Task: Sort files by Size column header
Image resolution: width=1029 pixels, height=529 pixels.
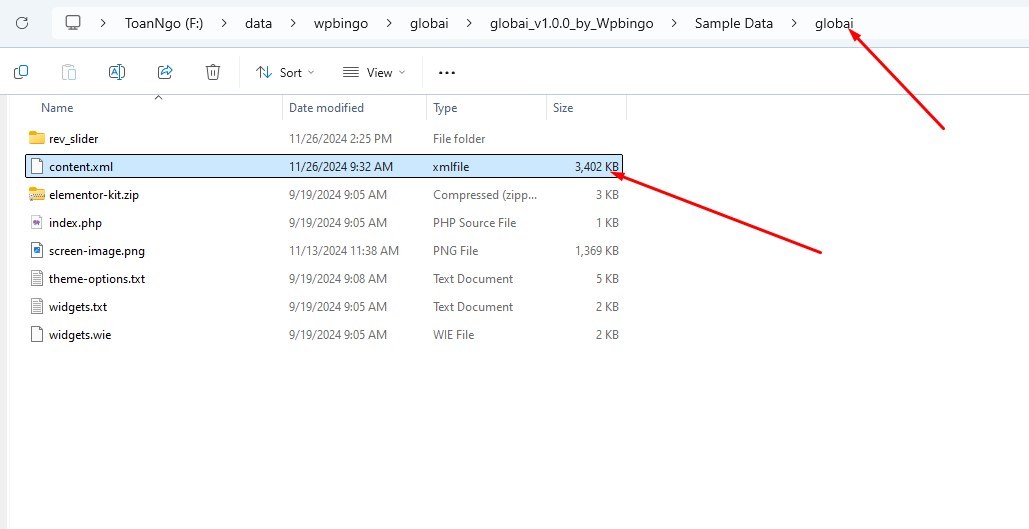Action: (x=563, y=108)
